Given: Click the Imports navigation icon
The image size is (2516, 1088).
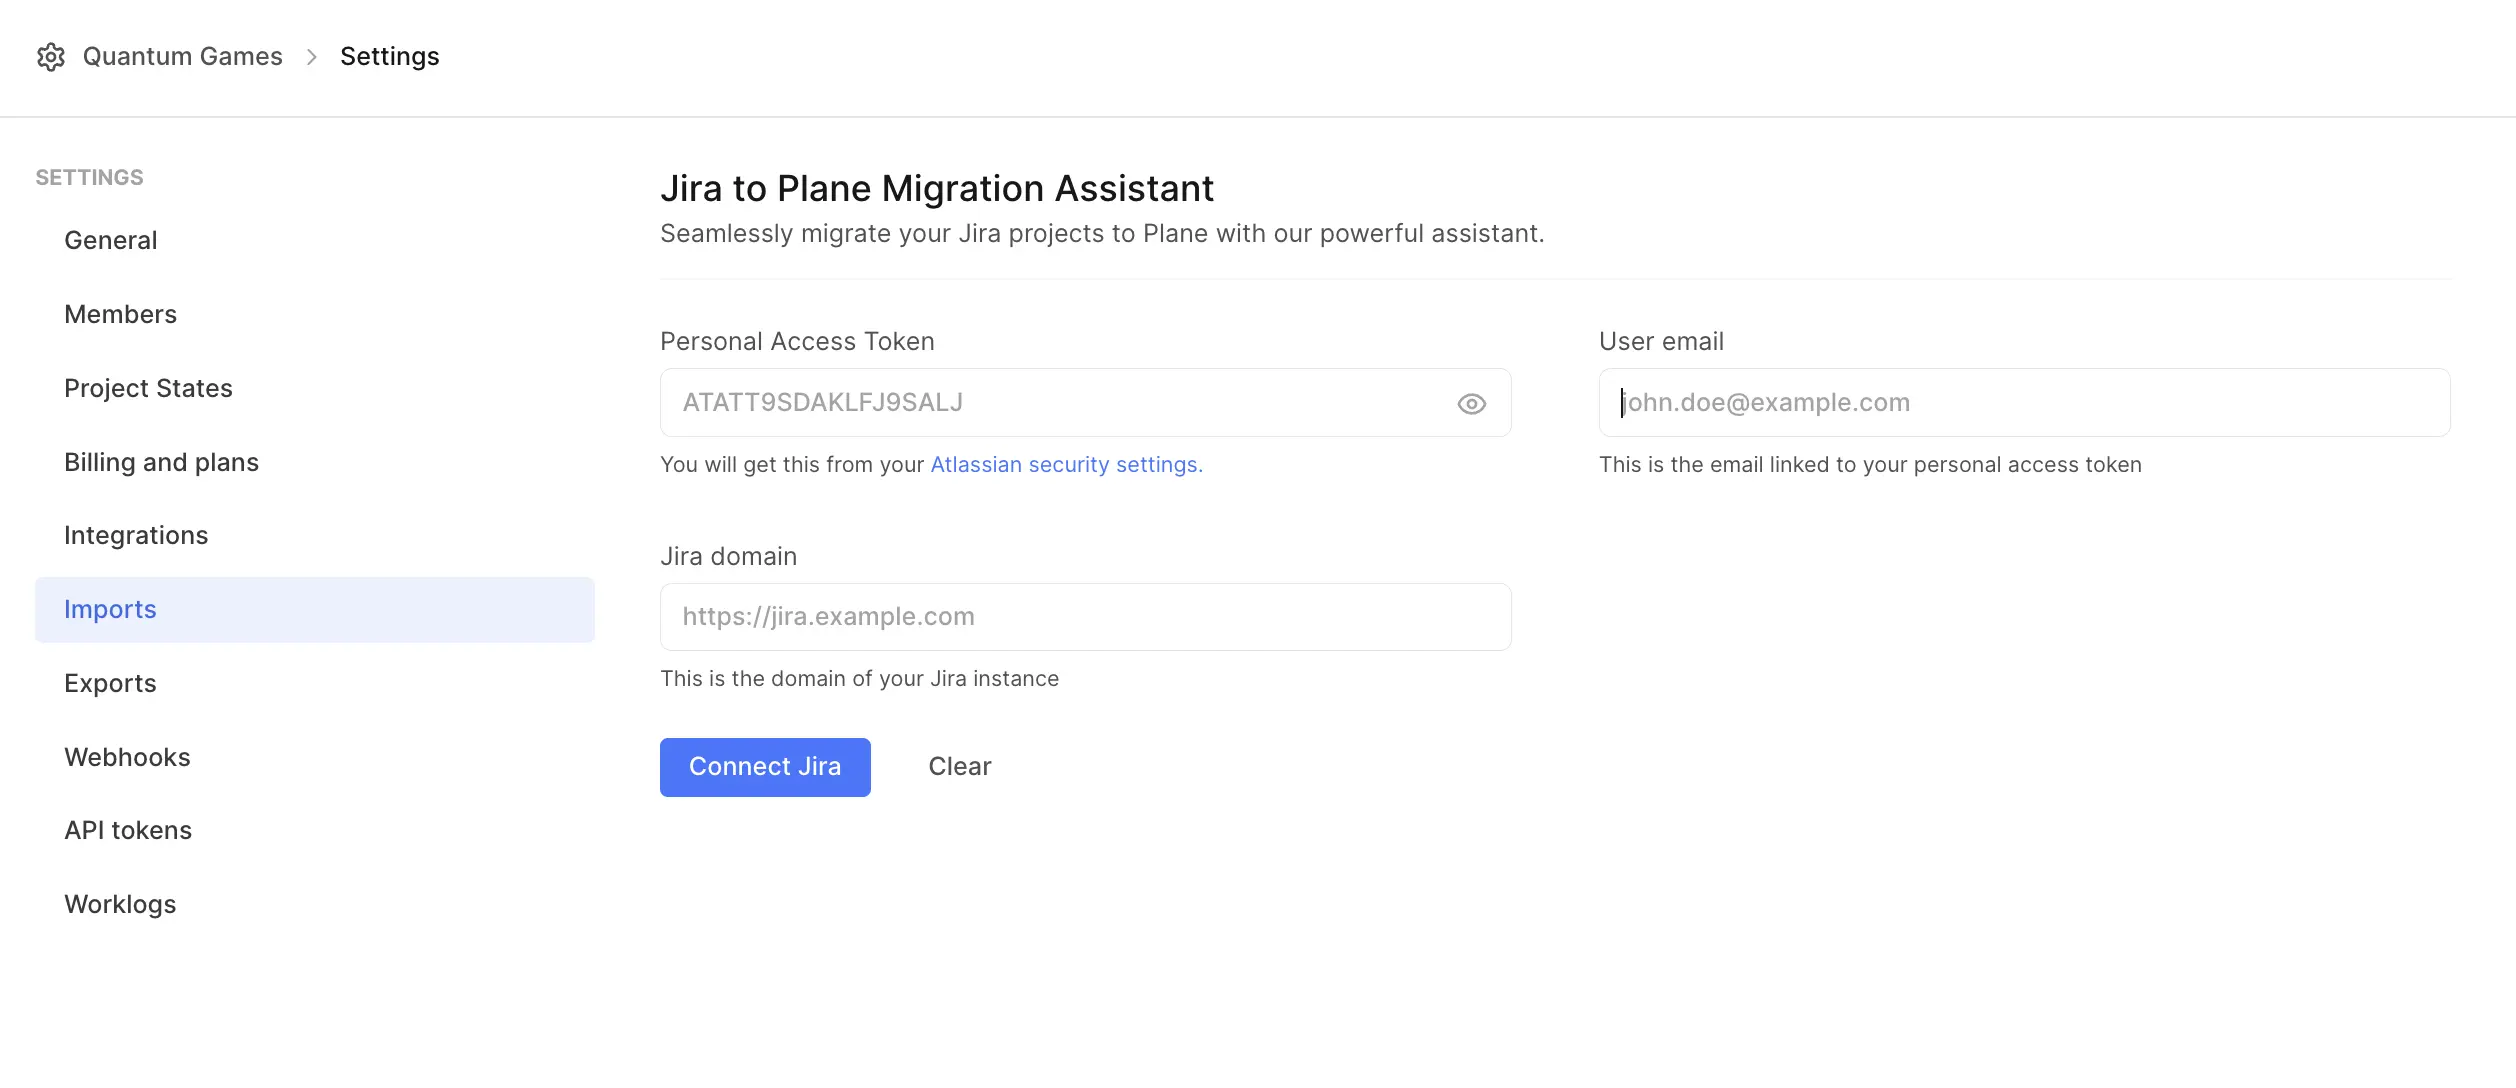Looking at the screenshot, I should tap(109, 608).
